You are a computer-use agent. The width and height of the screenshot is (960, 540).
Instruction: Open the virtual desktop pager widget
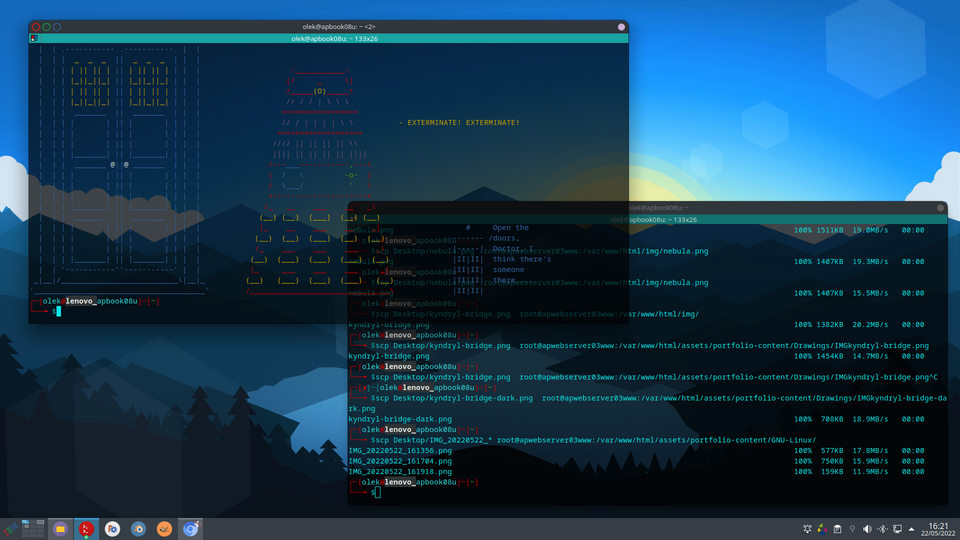click(33, 529)
